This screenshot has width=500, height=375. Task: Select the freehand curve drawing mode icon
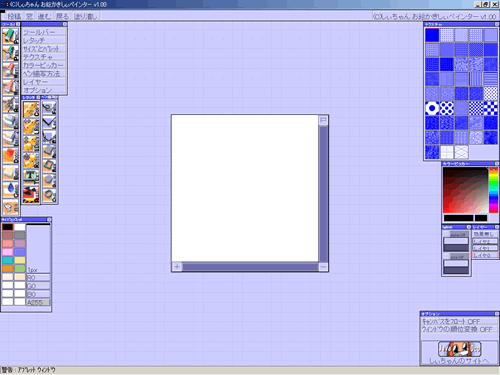click(x=49, y=108)
